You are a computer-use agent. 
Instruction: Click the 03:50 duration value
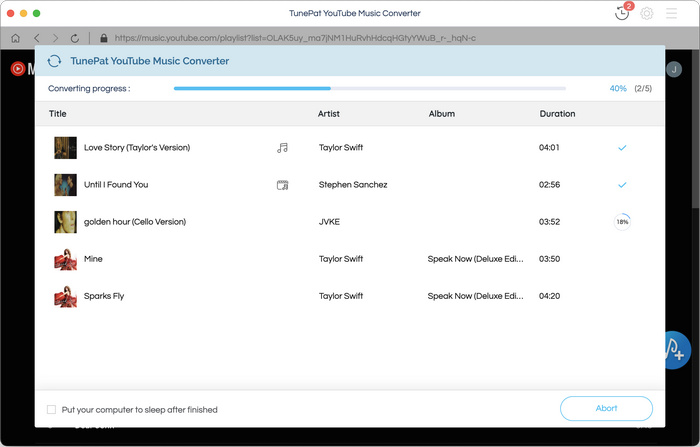click(x=549, y=259)
